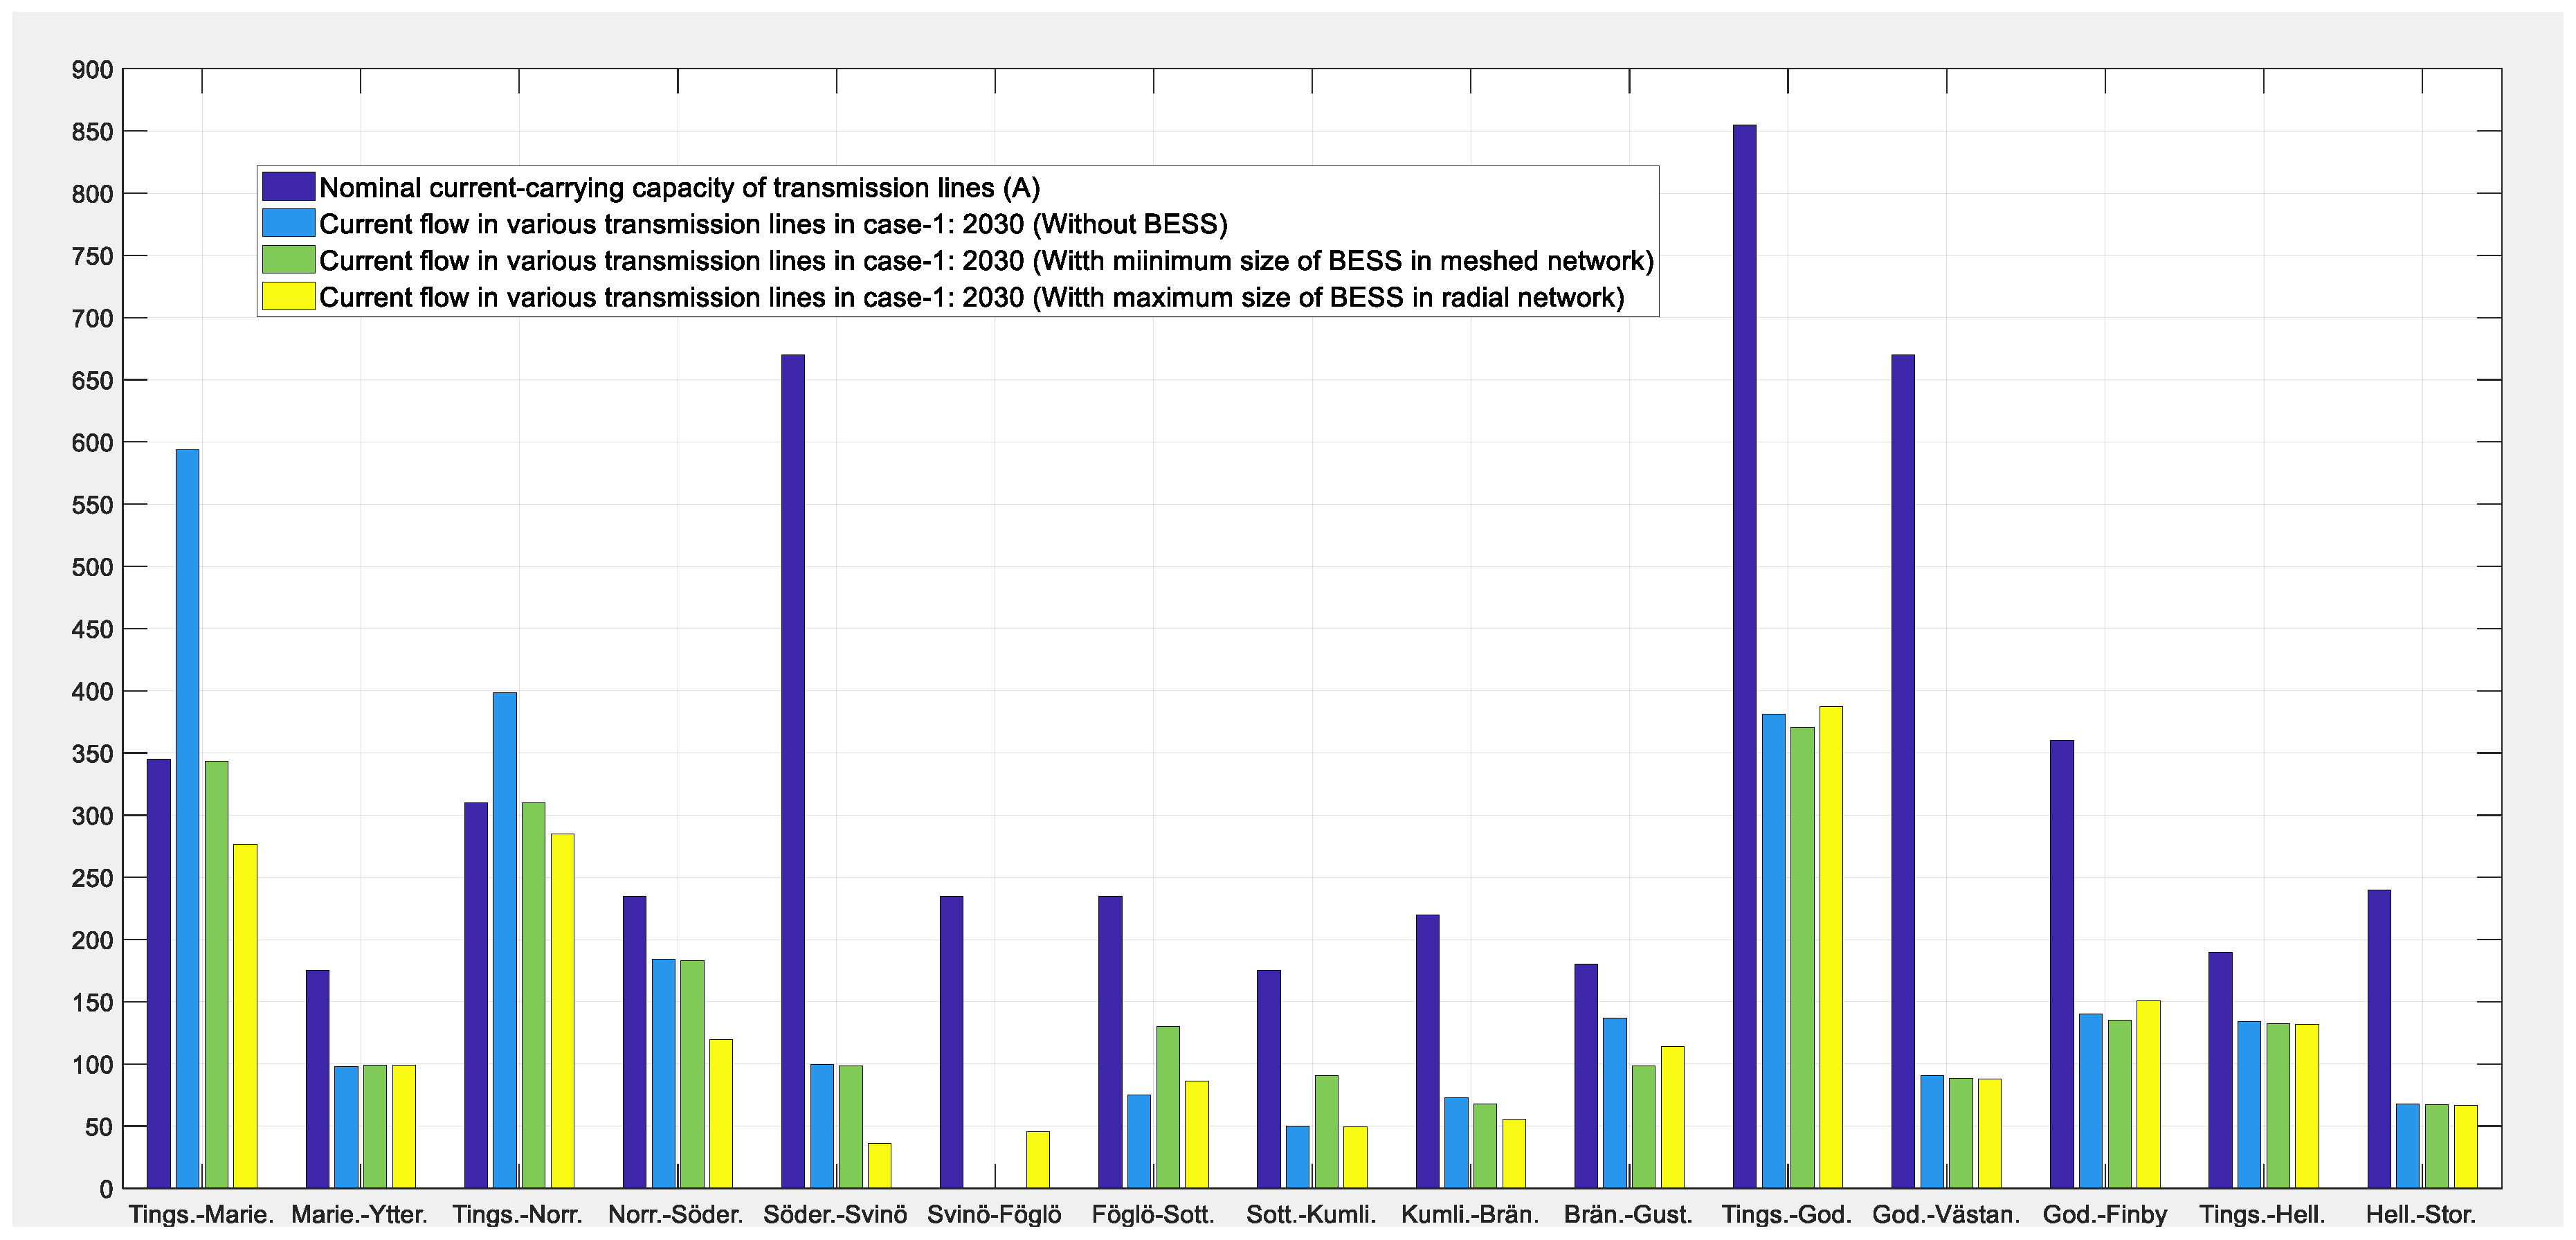Viewport: 2576px width, 1240px height.
Task: Click the 'Marie.-Ytter.' x-axis label
Action: (x=359, y=1215)
